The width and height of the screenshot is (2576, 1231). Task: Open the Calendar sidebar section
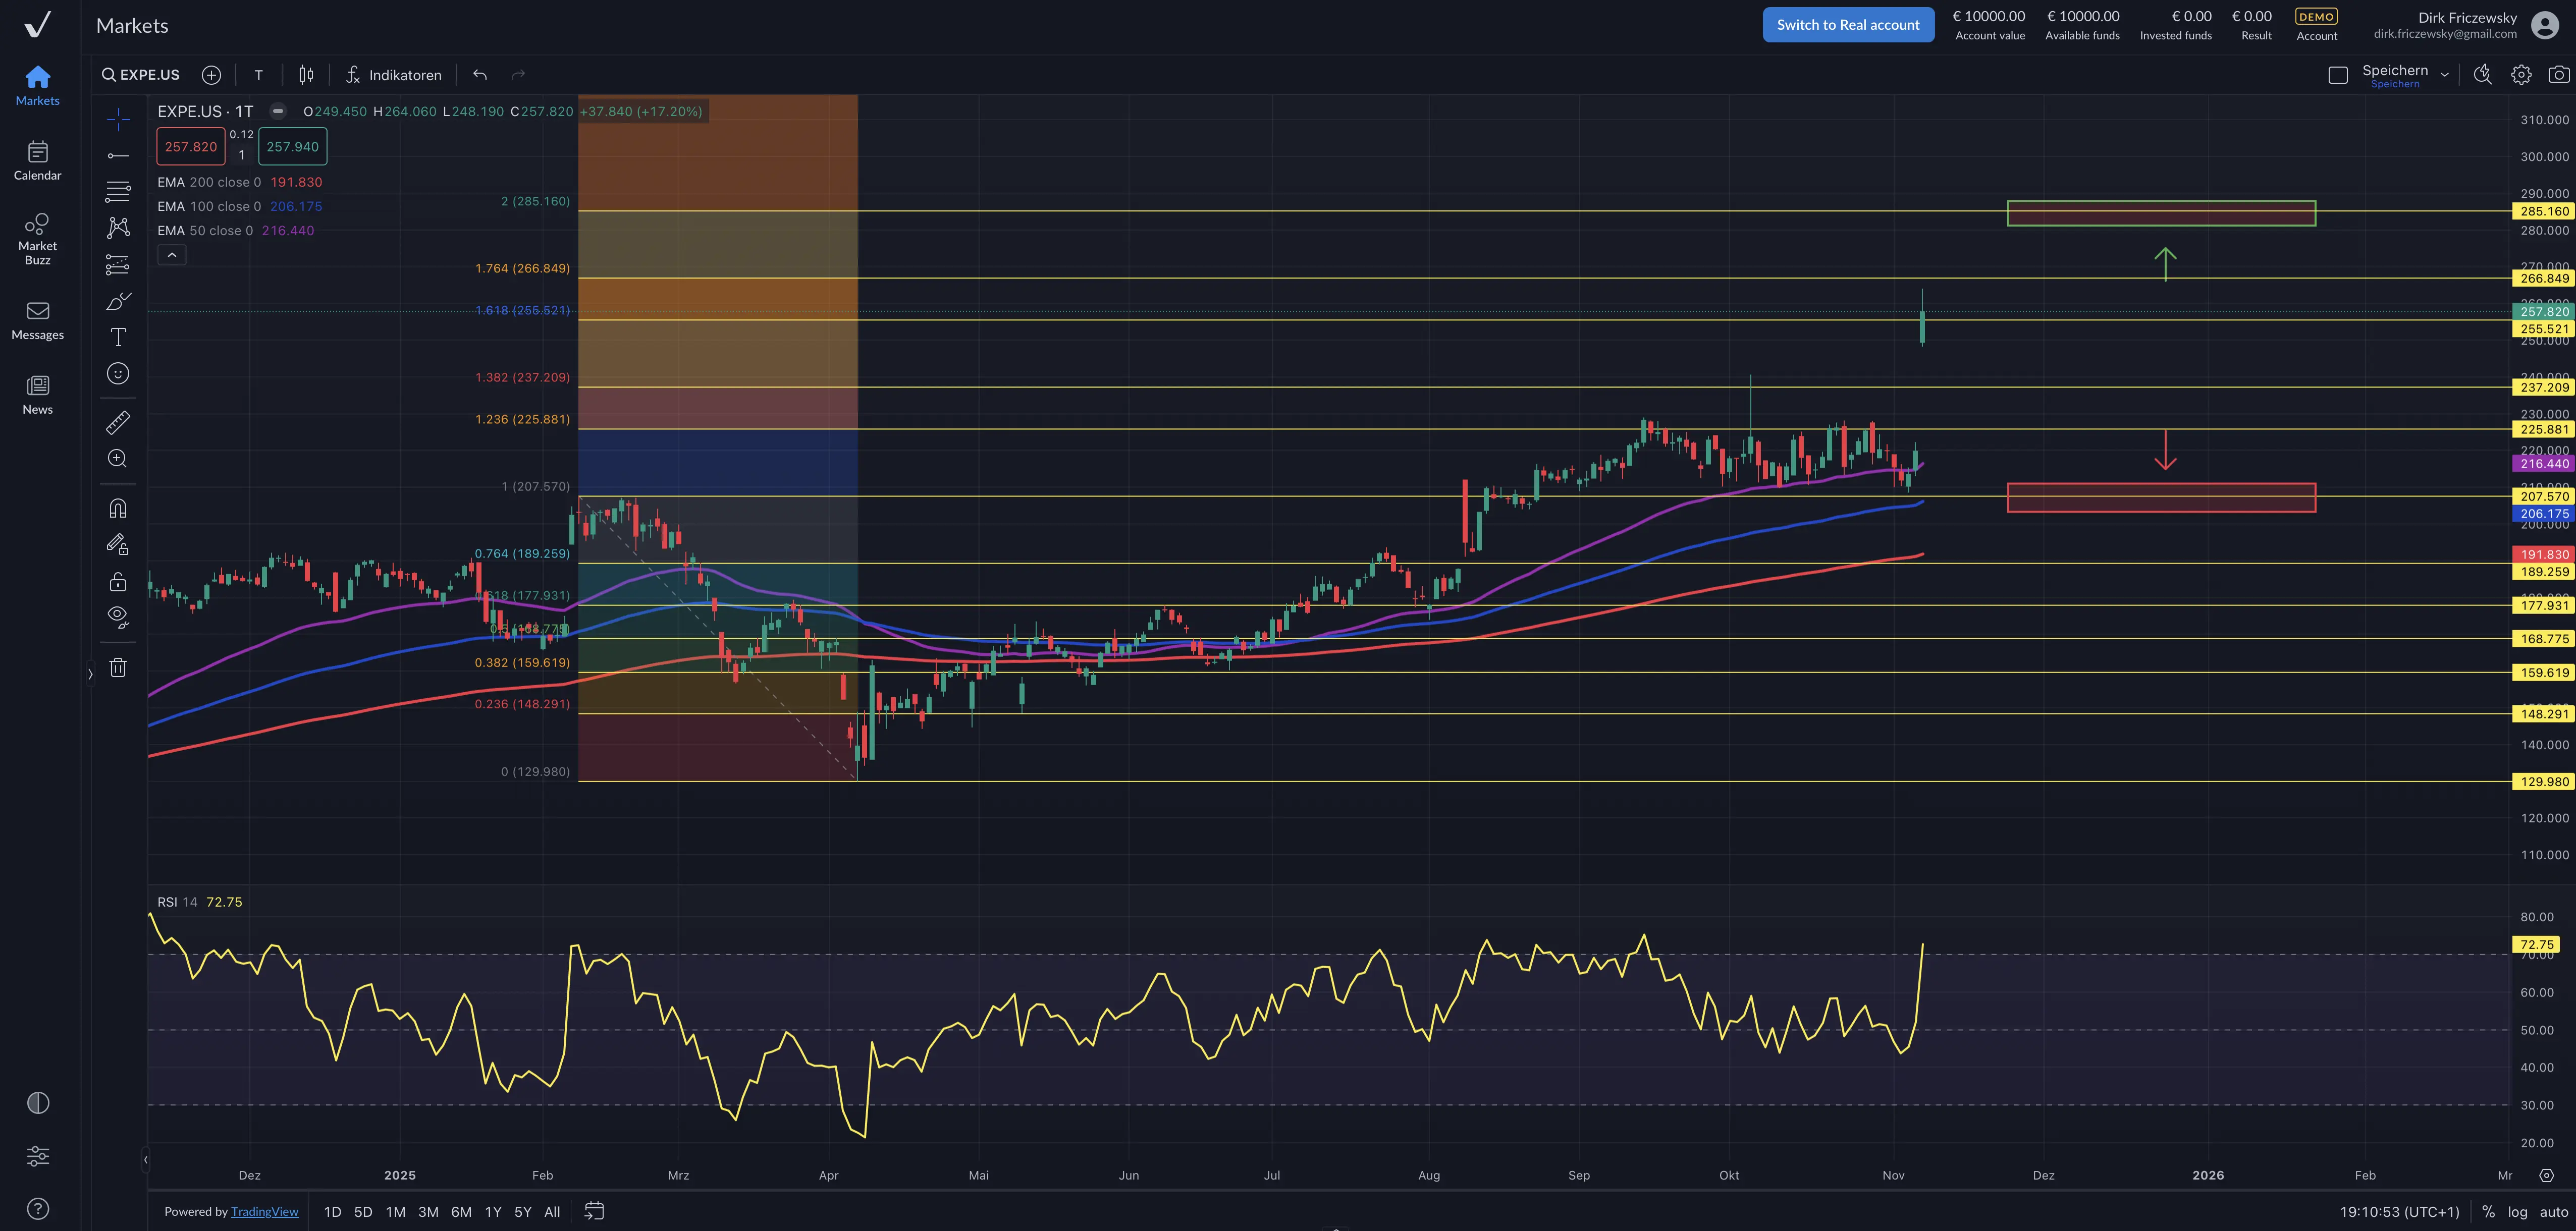tap(37, 161)
